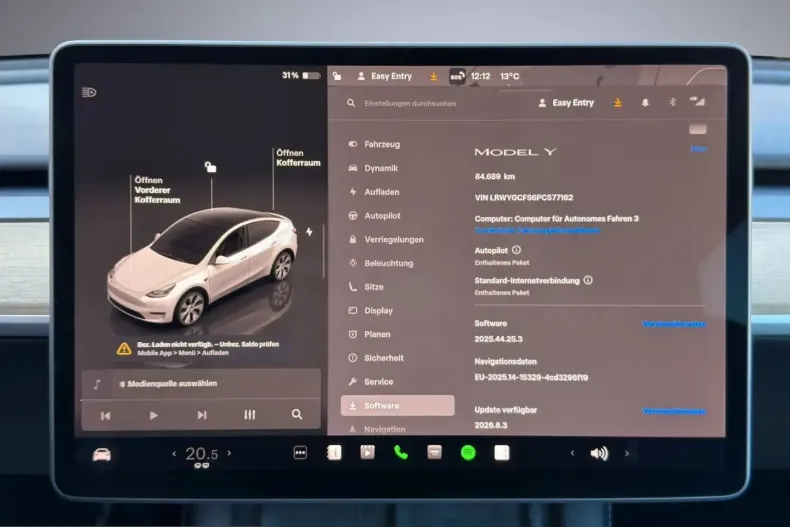Image resolution: width=790 pixels, height=527 pixels.
Task: Open the Theater video app icon
Action: [367, 452]
